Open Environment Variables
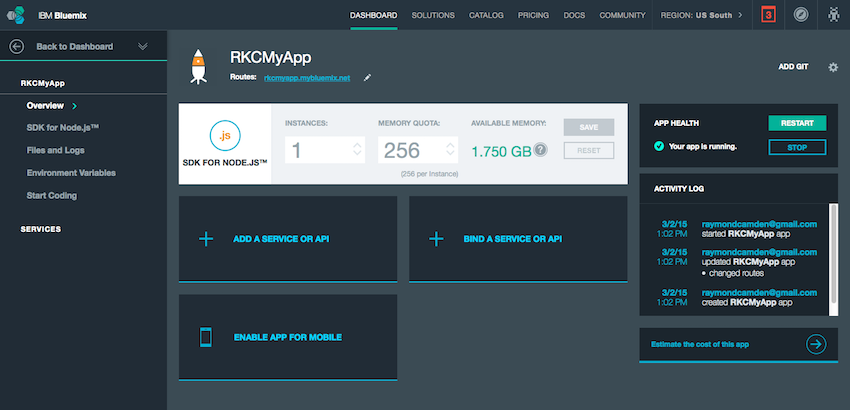This screenshot has width=850, height=410. 71,173
